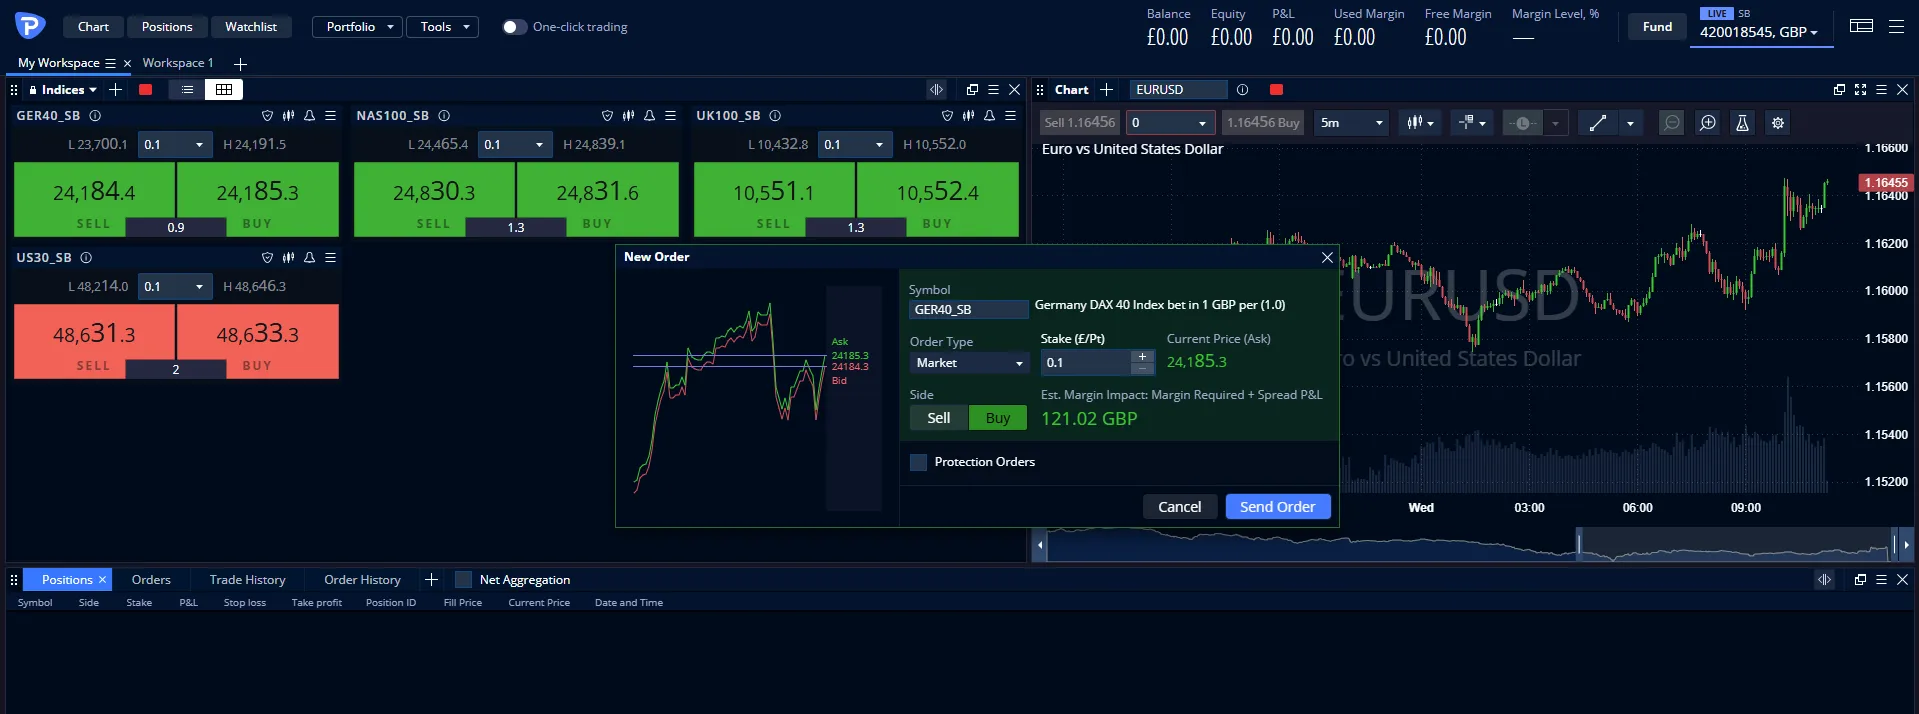1919x714 pixels.
Task: Click the Symbol field GER40_SB
Action: point(968,310)
